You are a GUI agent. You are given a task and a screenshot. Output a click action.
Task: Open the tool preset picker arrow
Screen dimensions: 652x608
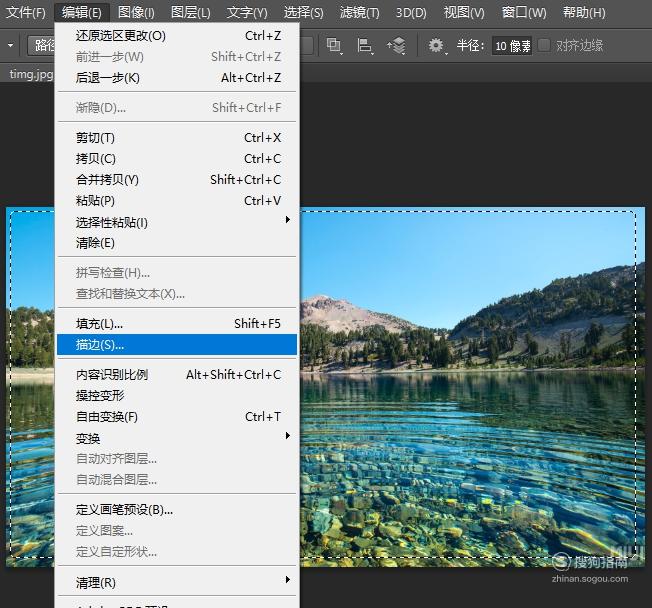10,45
